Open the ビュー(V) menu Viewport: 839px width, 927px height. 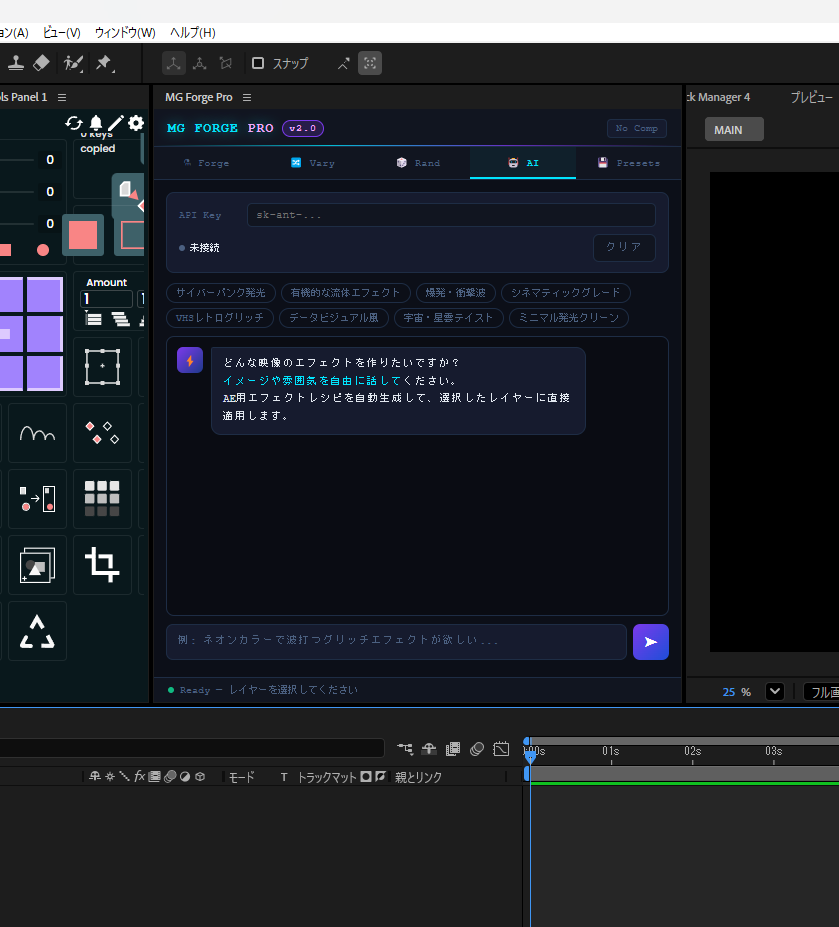(61, 33)
